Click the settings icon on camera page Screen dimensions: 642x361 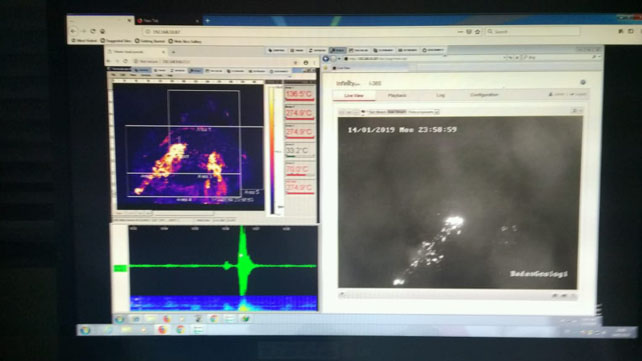click(x=583, y=82)
